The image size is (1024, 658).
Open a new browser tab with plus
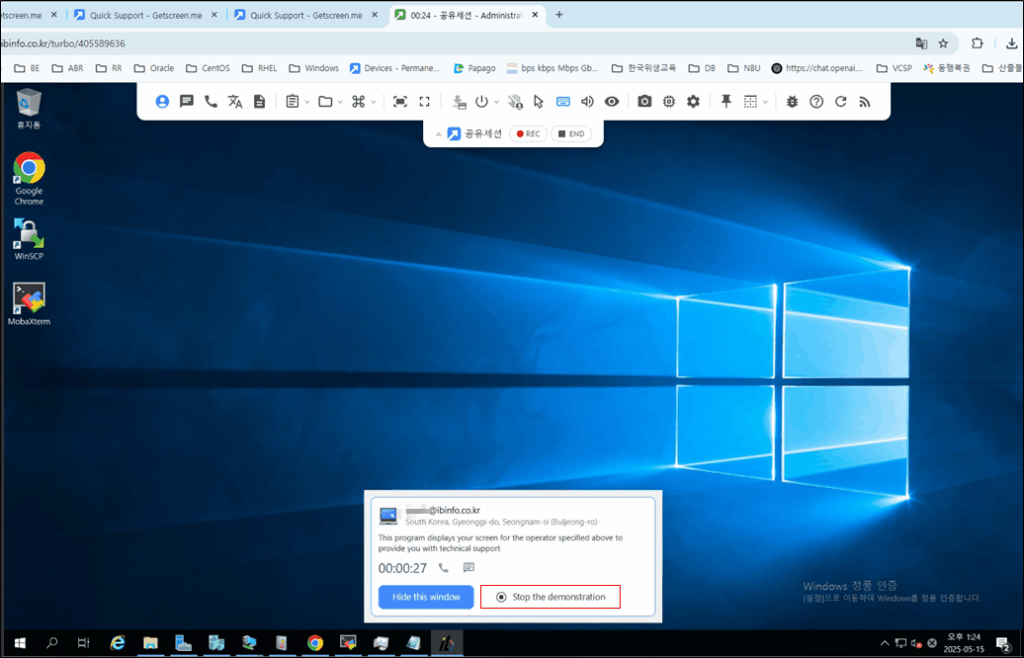(559, 14)
